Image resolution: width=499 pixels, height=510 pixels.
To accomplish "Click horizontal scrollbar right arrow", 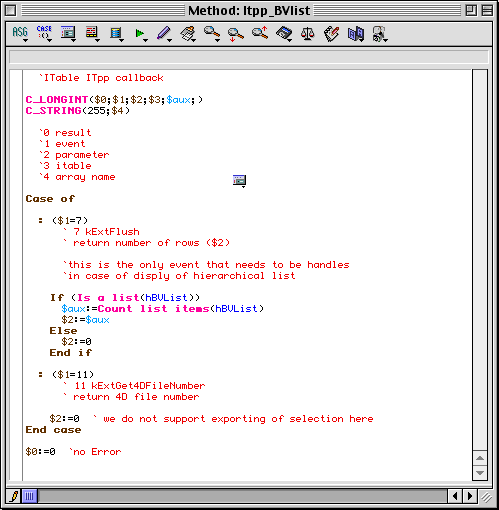I will [x=470, y=496].
